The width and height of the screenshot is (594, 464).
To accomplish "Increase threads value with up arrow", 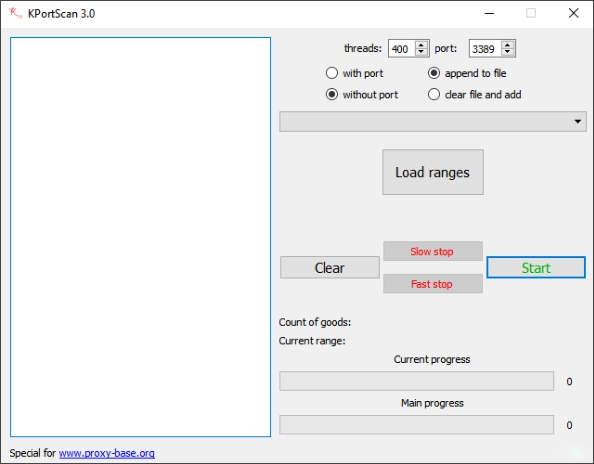I will [421, 45].
